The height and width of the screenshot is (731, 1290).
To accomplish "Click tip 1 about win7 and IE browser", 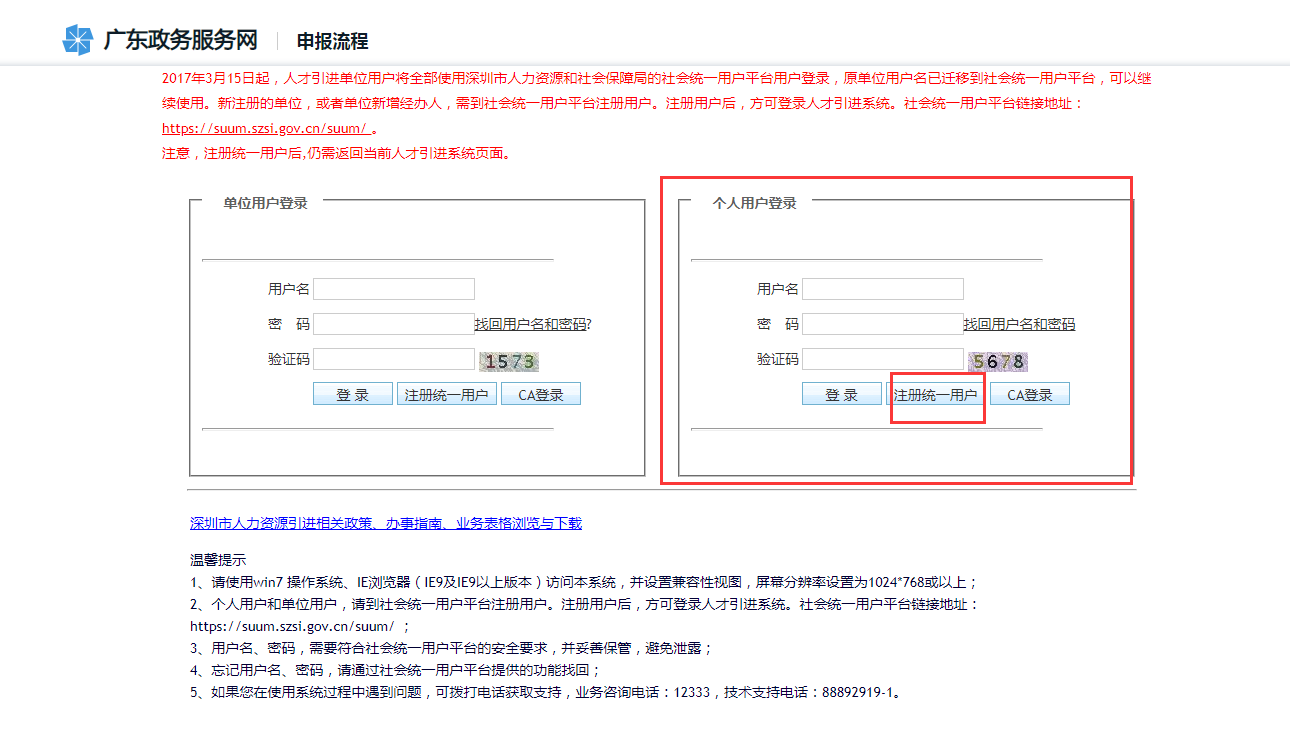I will click(x=584, y=582).
